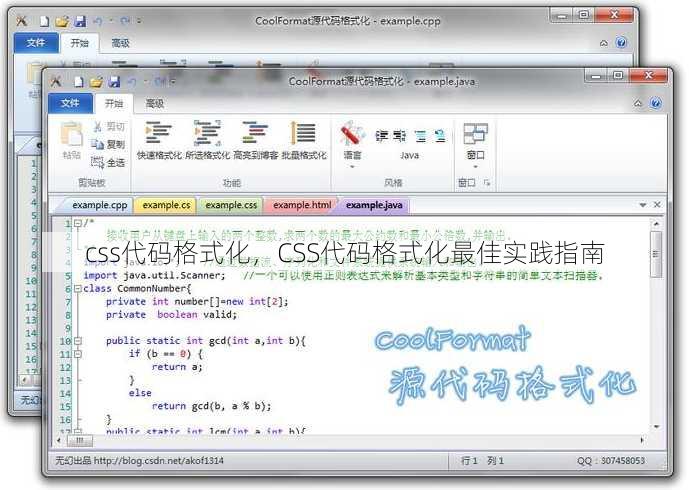Collapse the if-block fold at line 11
Screen dimensions: 689x490
78,354
